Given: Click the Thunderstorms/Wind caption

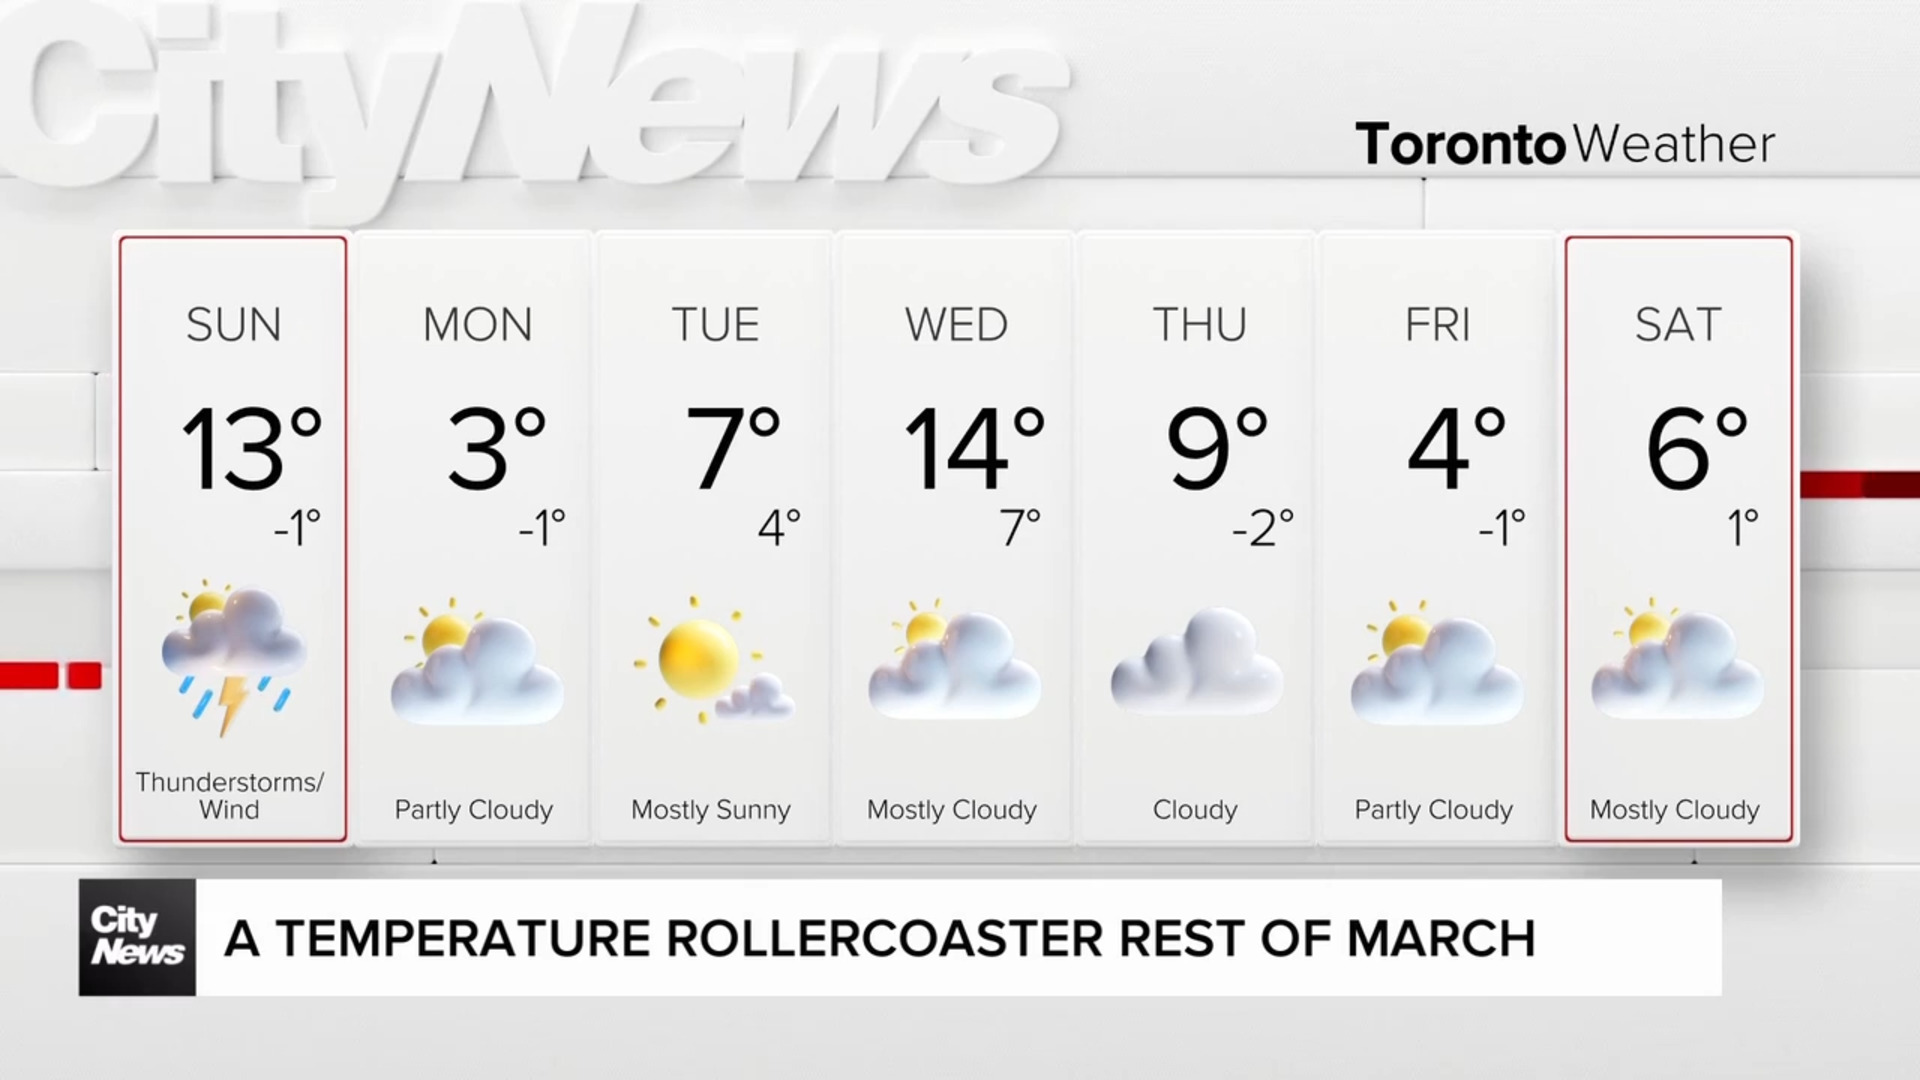Looking at the screenshot, I should pyautogui.click(x=230, y=796).
